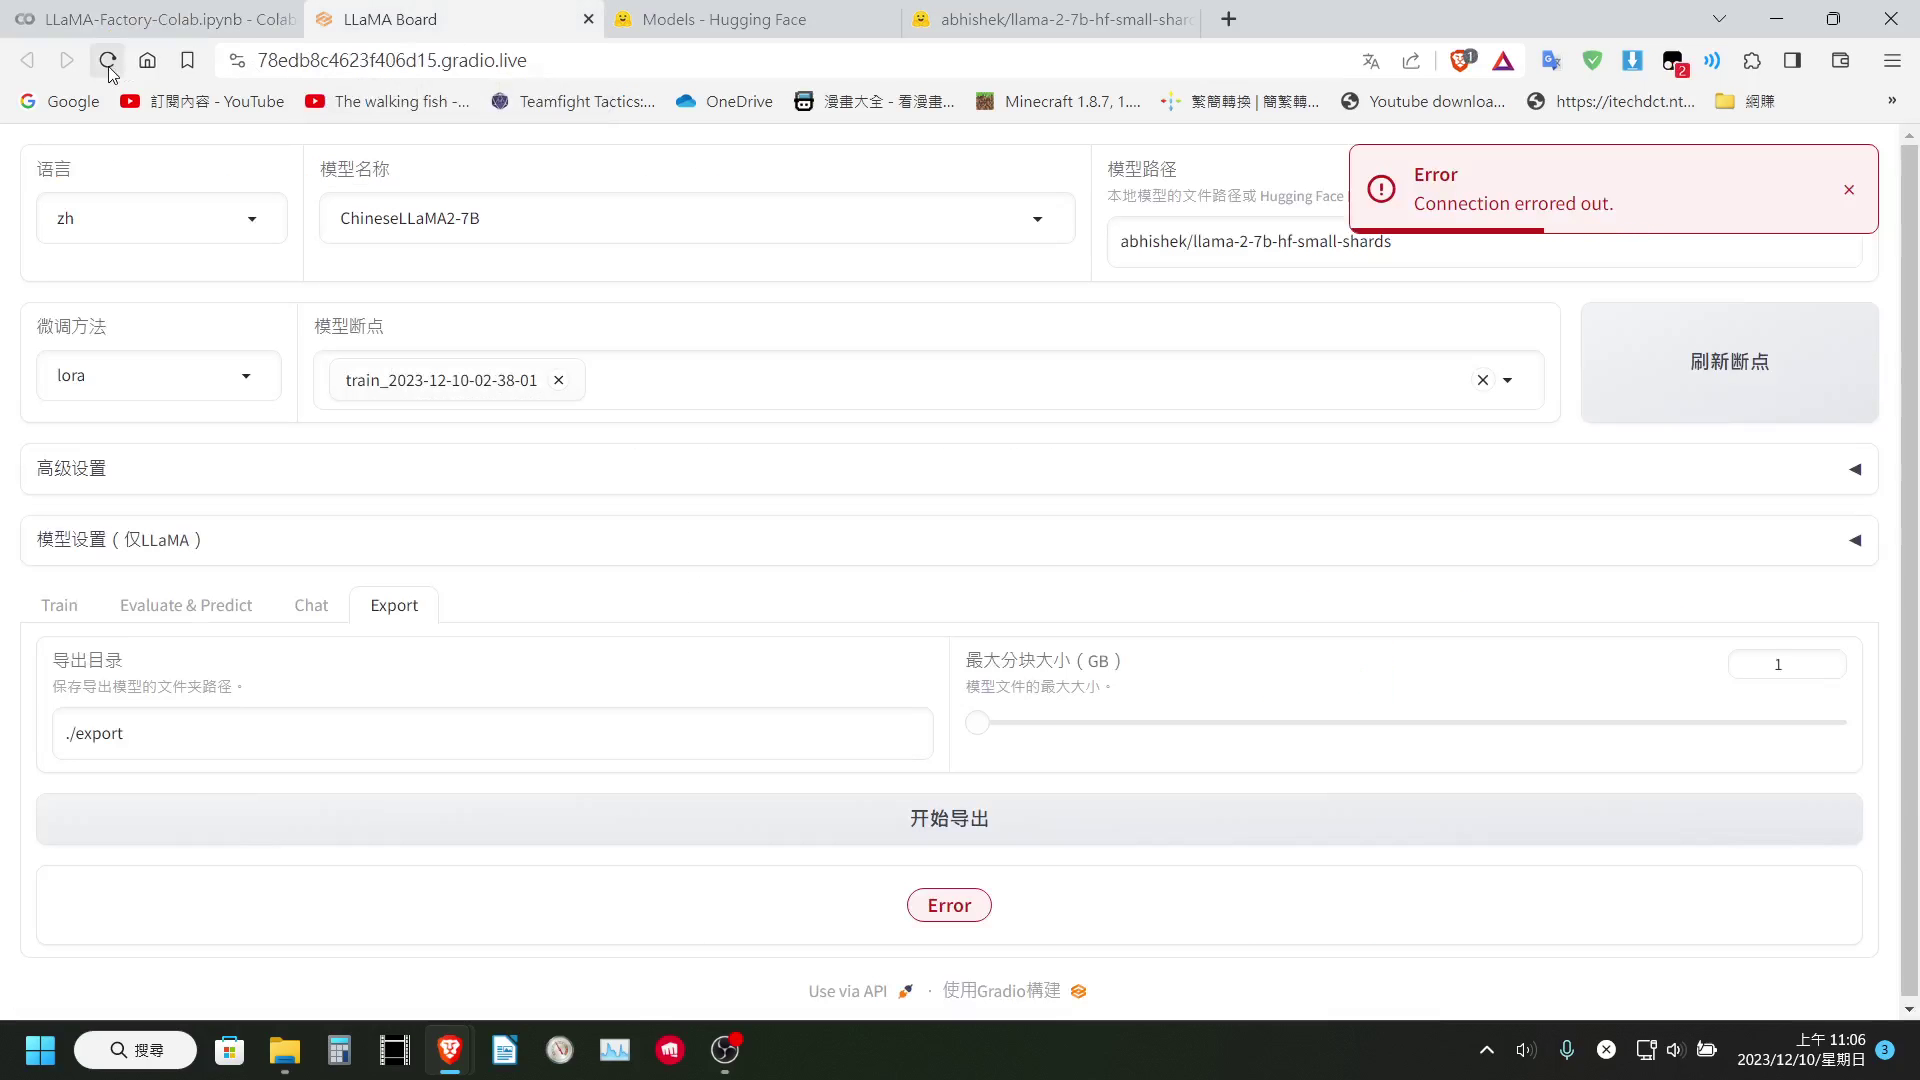Bookmark this page icon
This screenshot has height=1080, width=1920.
(x=187, y=60)
